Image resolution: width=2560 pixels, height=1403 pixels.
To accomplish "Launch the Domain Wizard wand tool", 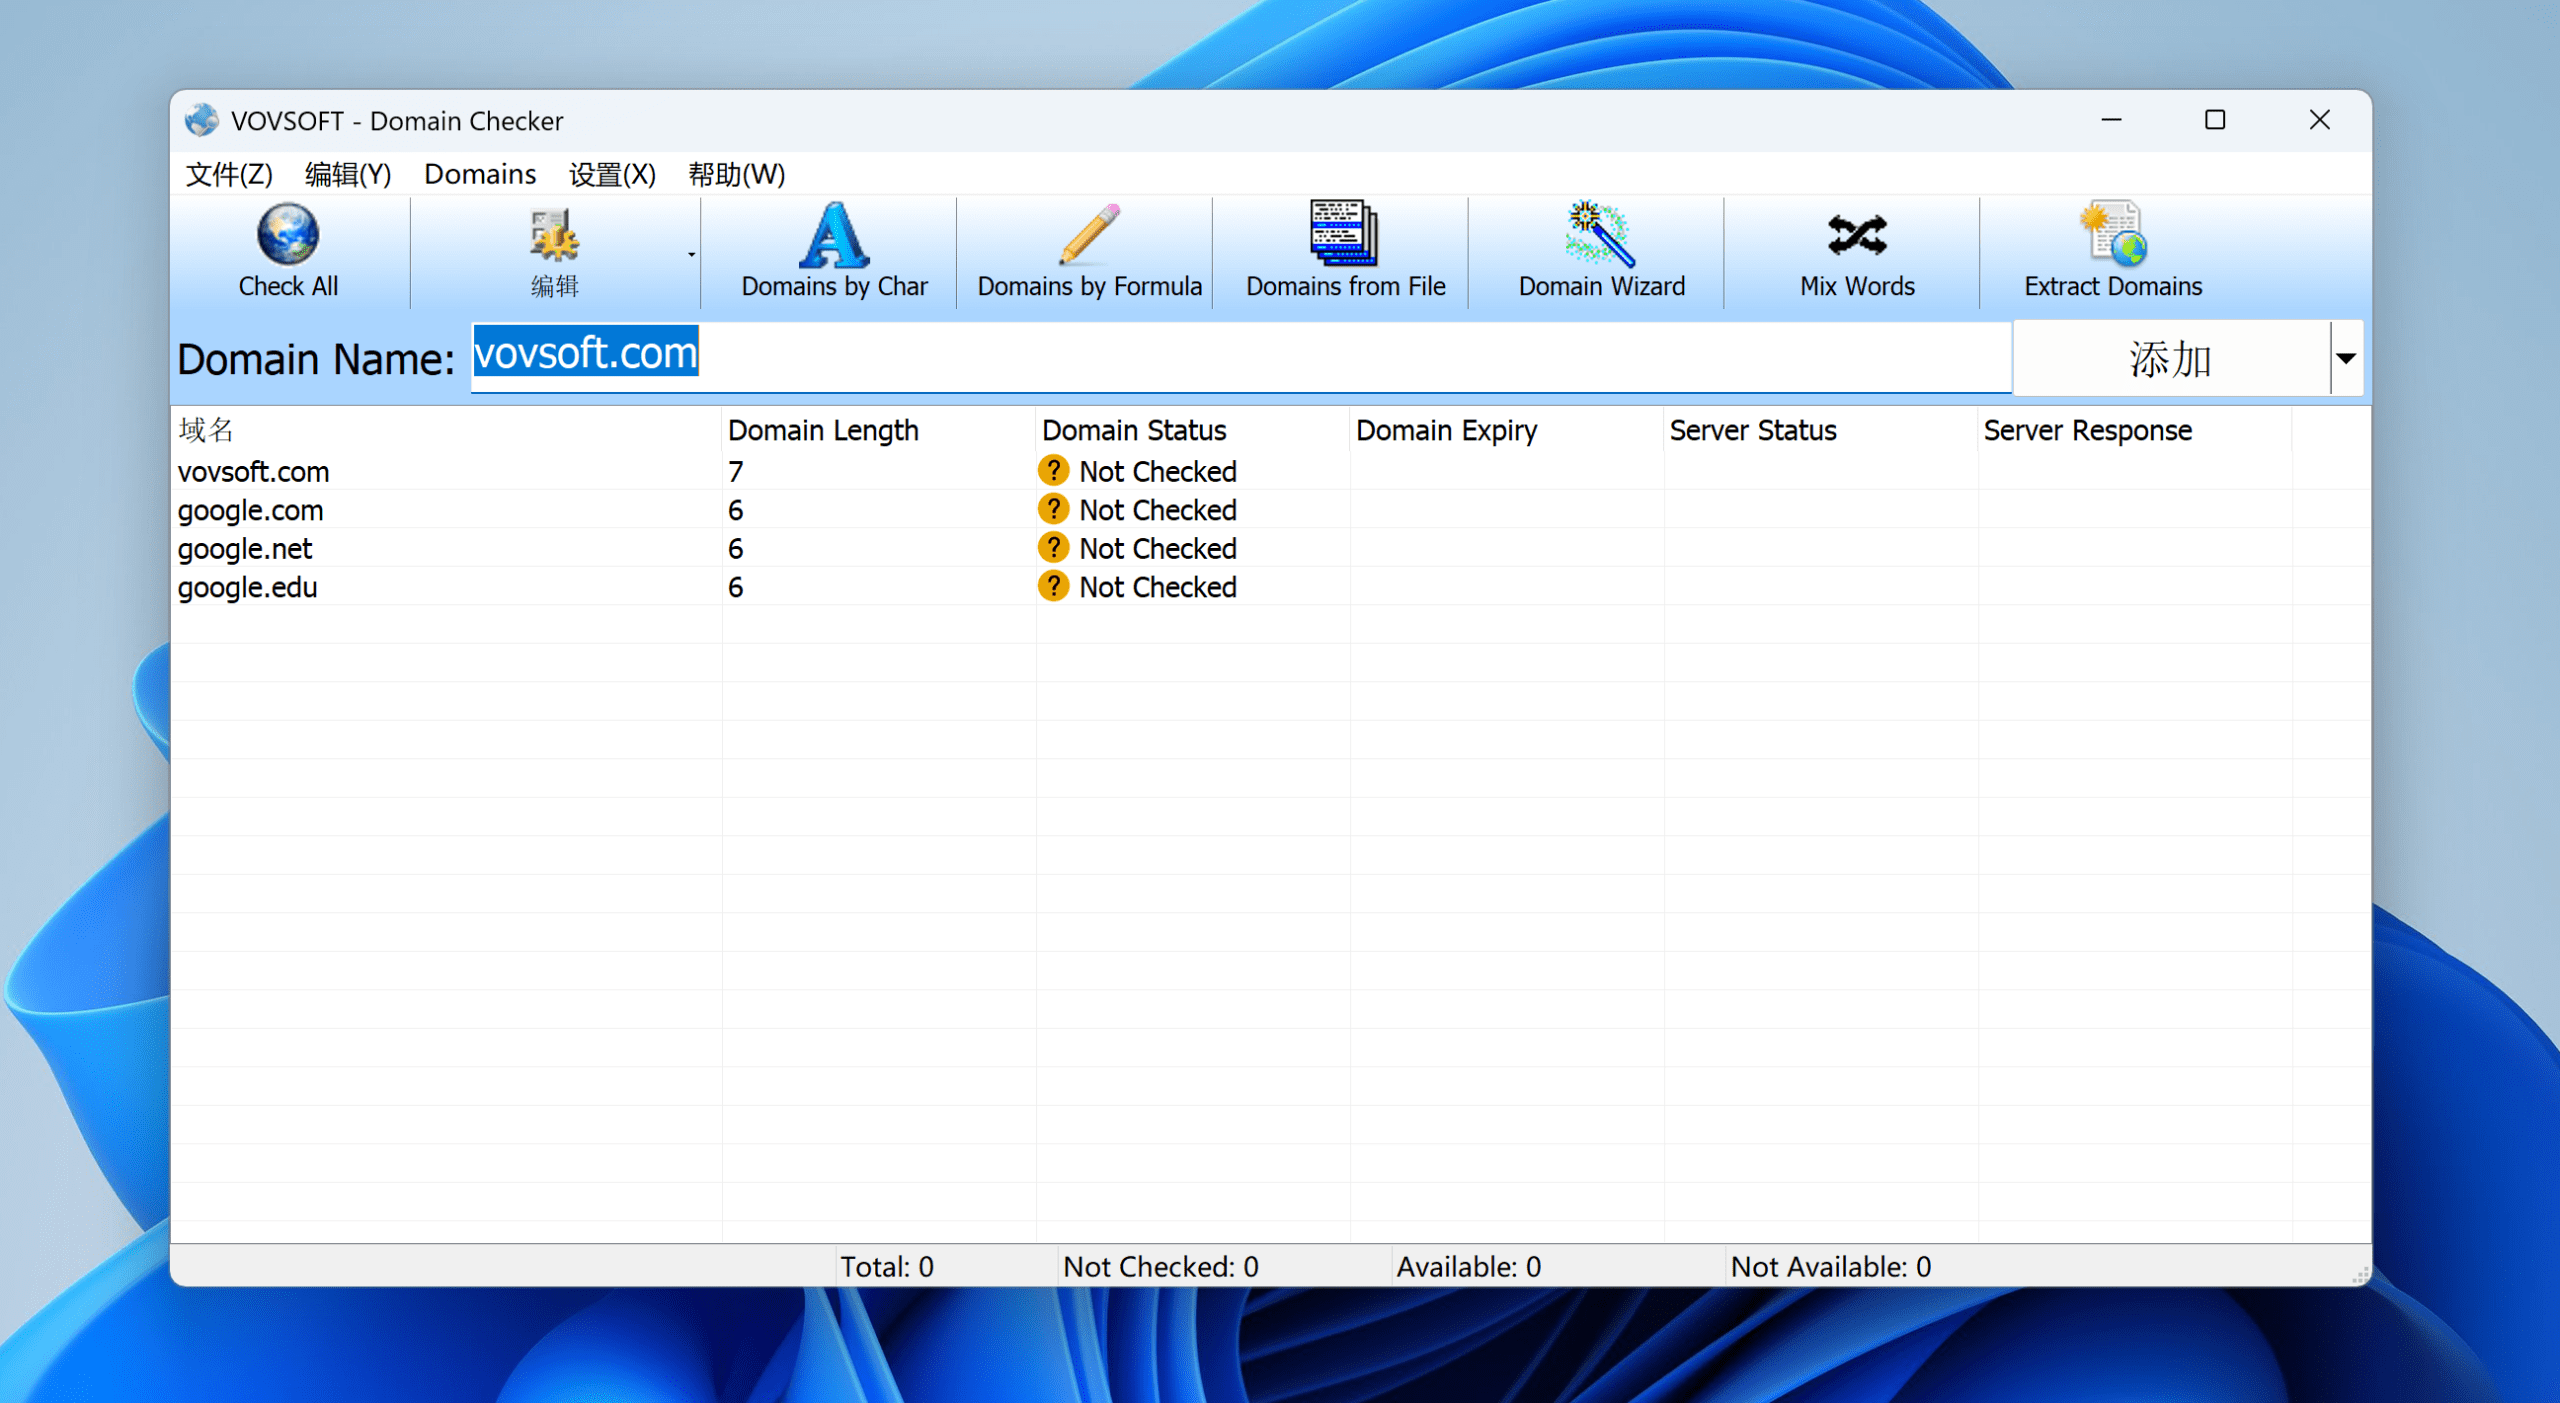I will tap(1601, 252).
